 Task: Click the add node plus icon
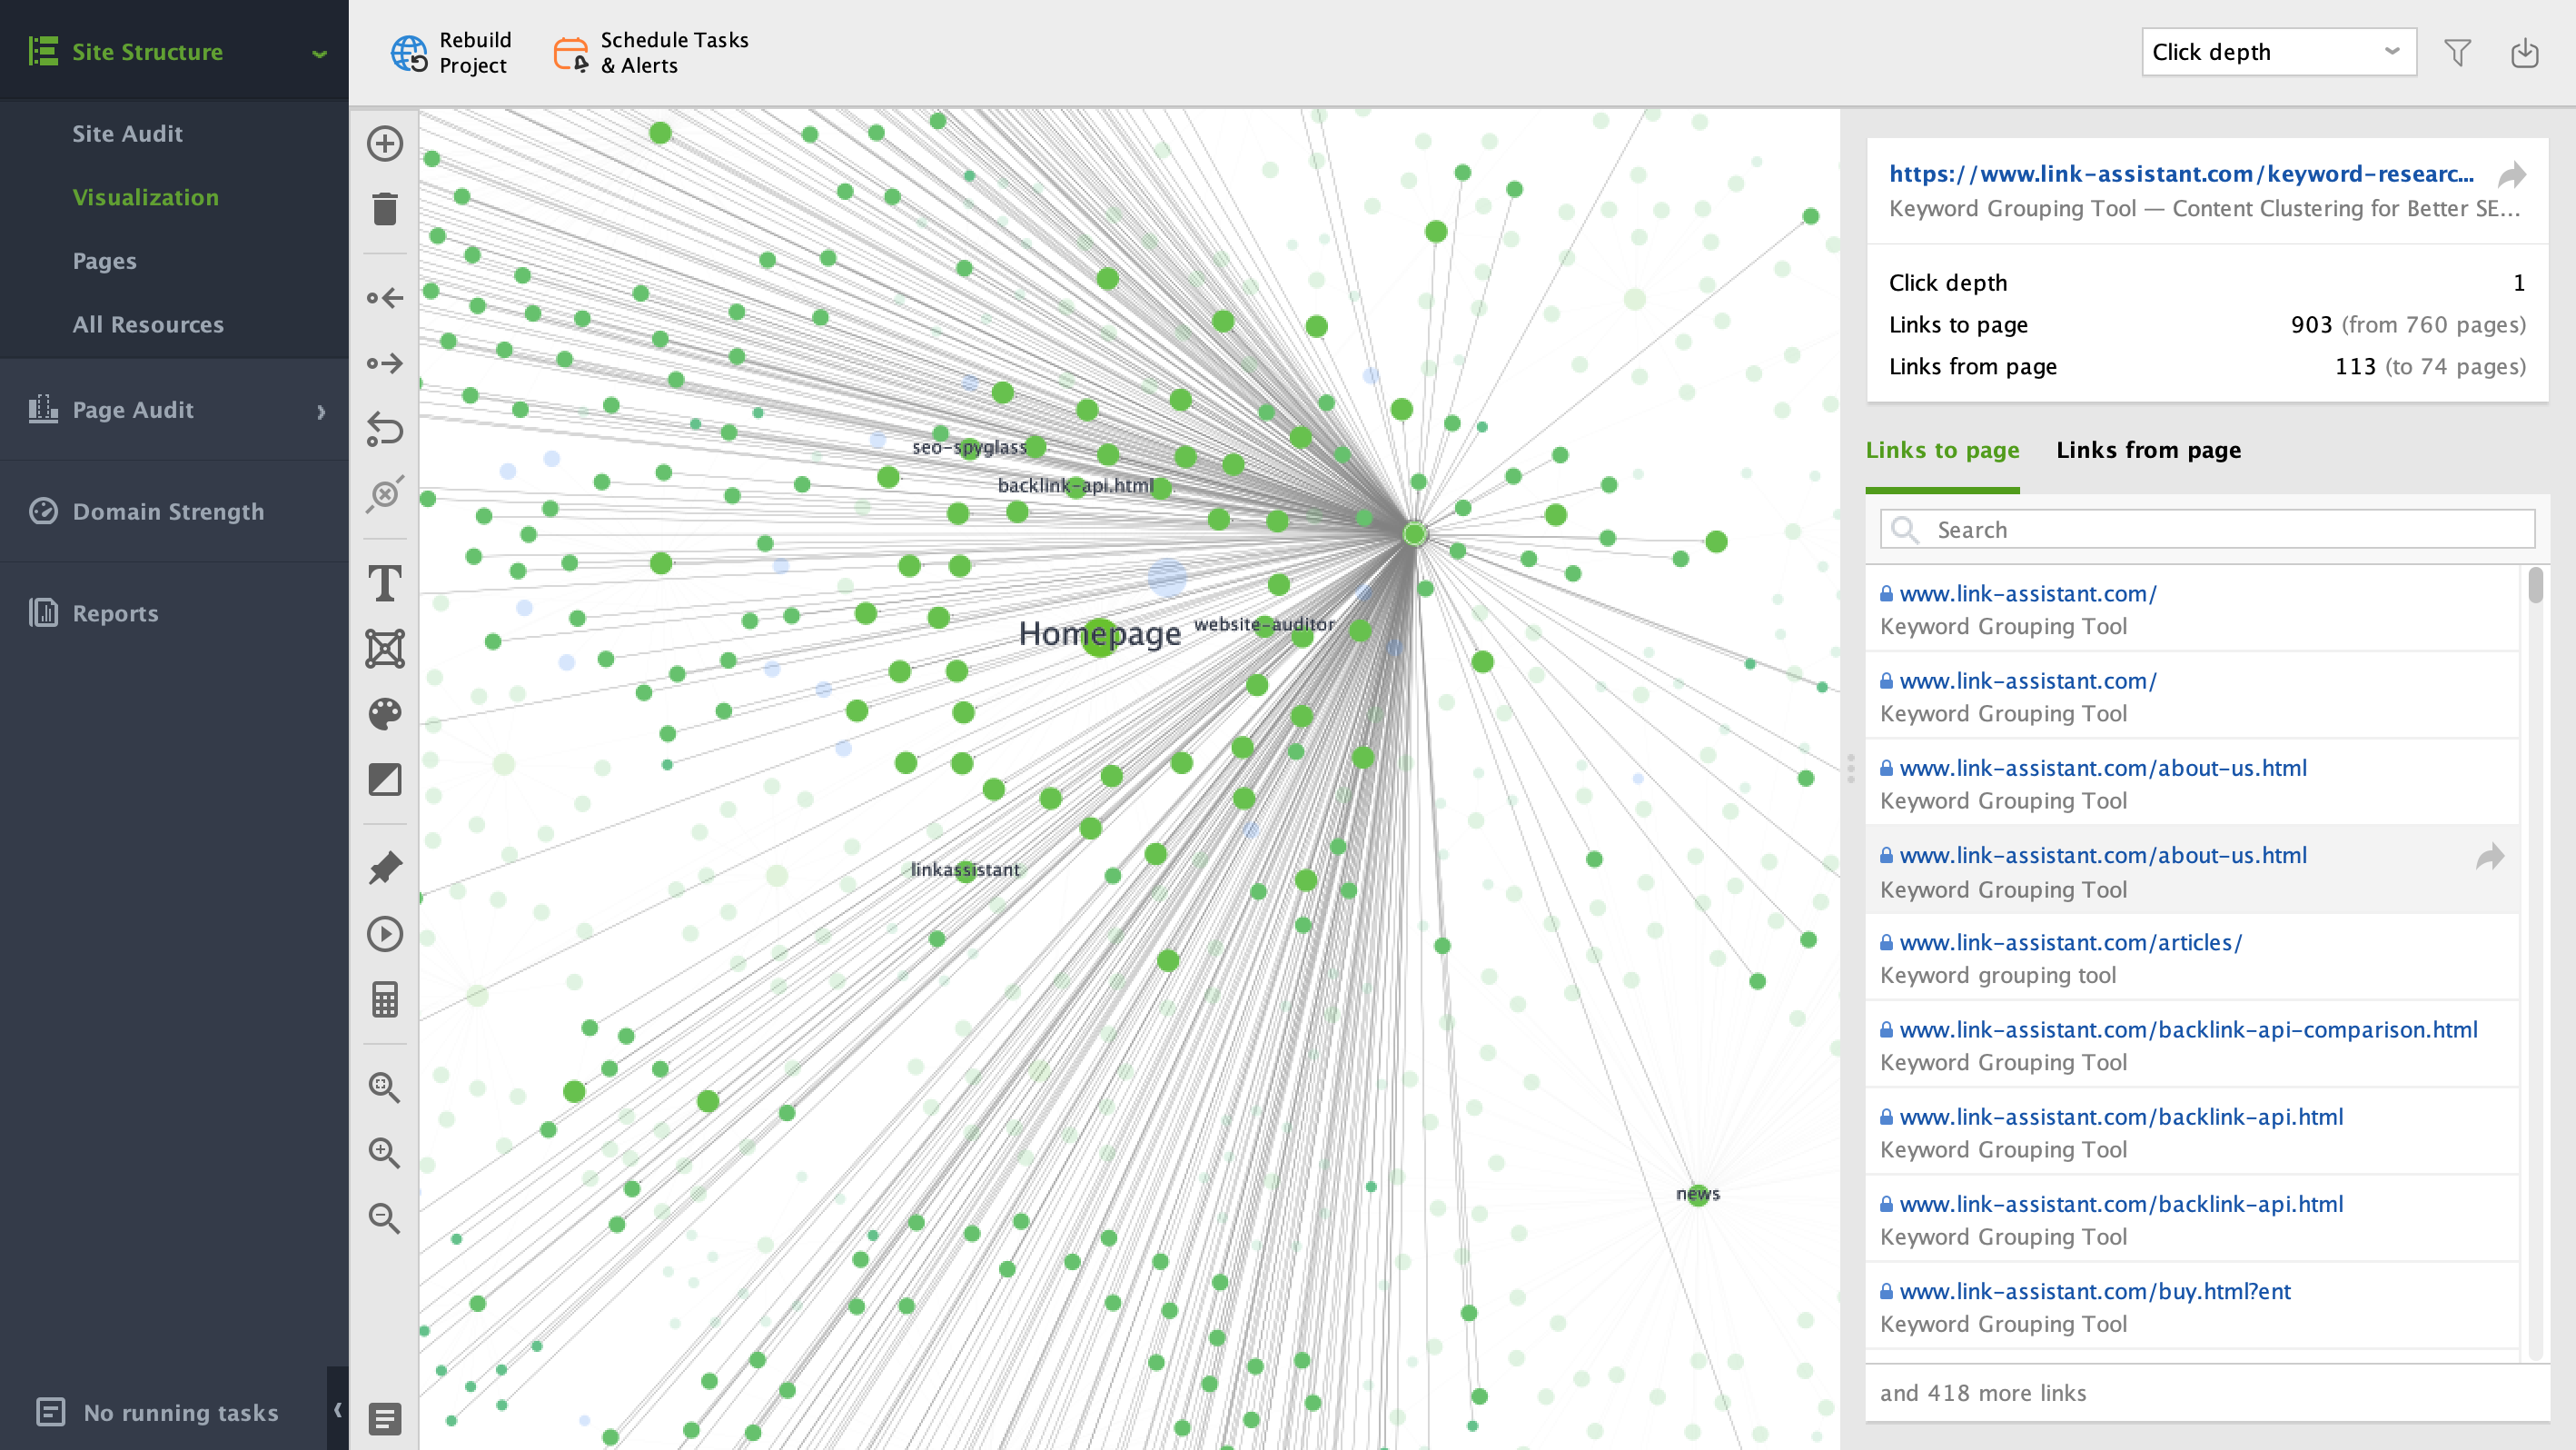tap(385, 143)
